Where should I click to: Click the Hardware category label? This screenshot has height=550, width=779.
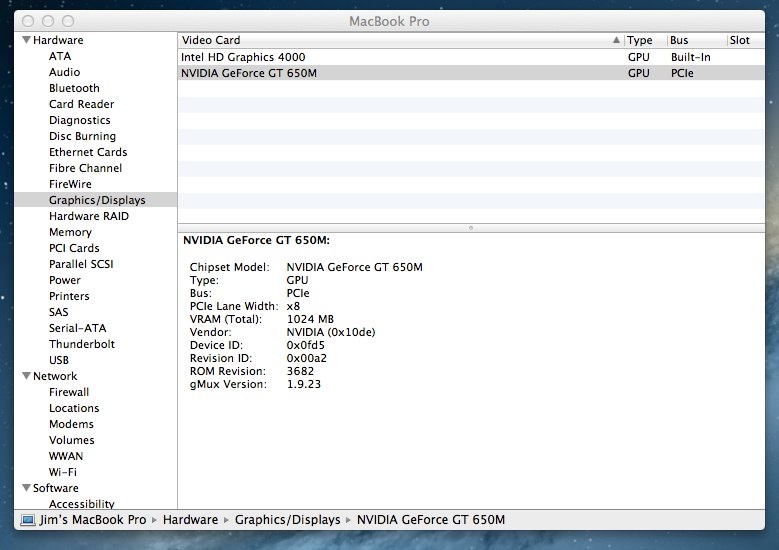[x=58, y=40]
